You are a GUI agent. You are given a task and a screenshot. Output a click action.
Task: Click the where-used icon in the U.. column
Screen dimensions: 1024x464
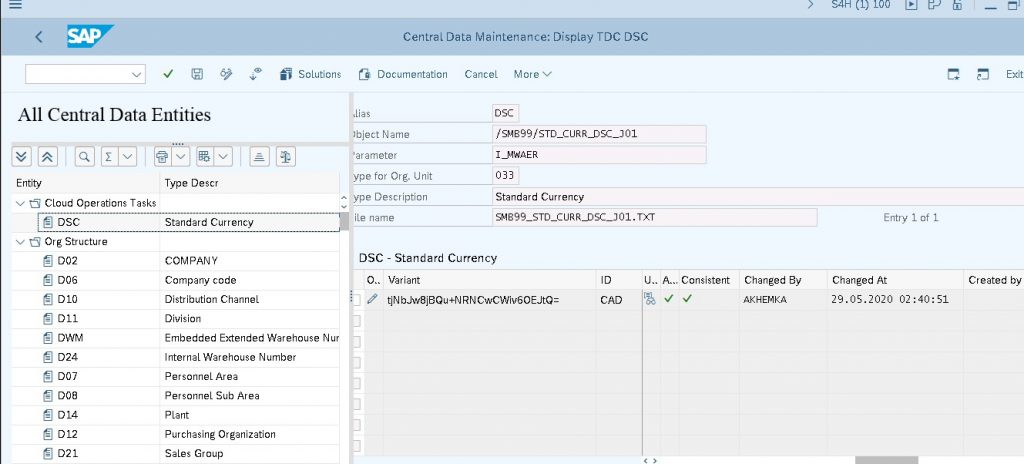tap(649, 299)
